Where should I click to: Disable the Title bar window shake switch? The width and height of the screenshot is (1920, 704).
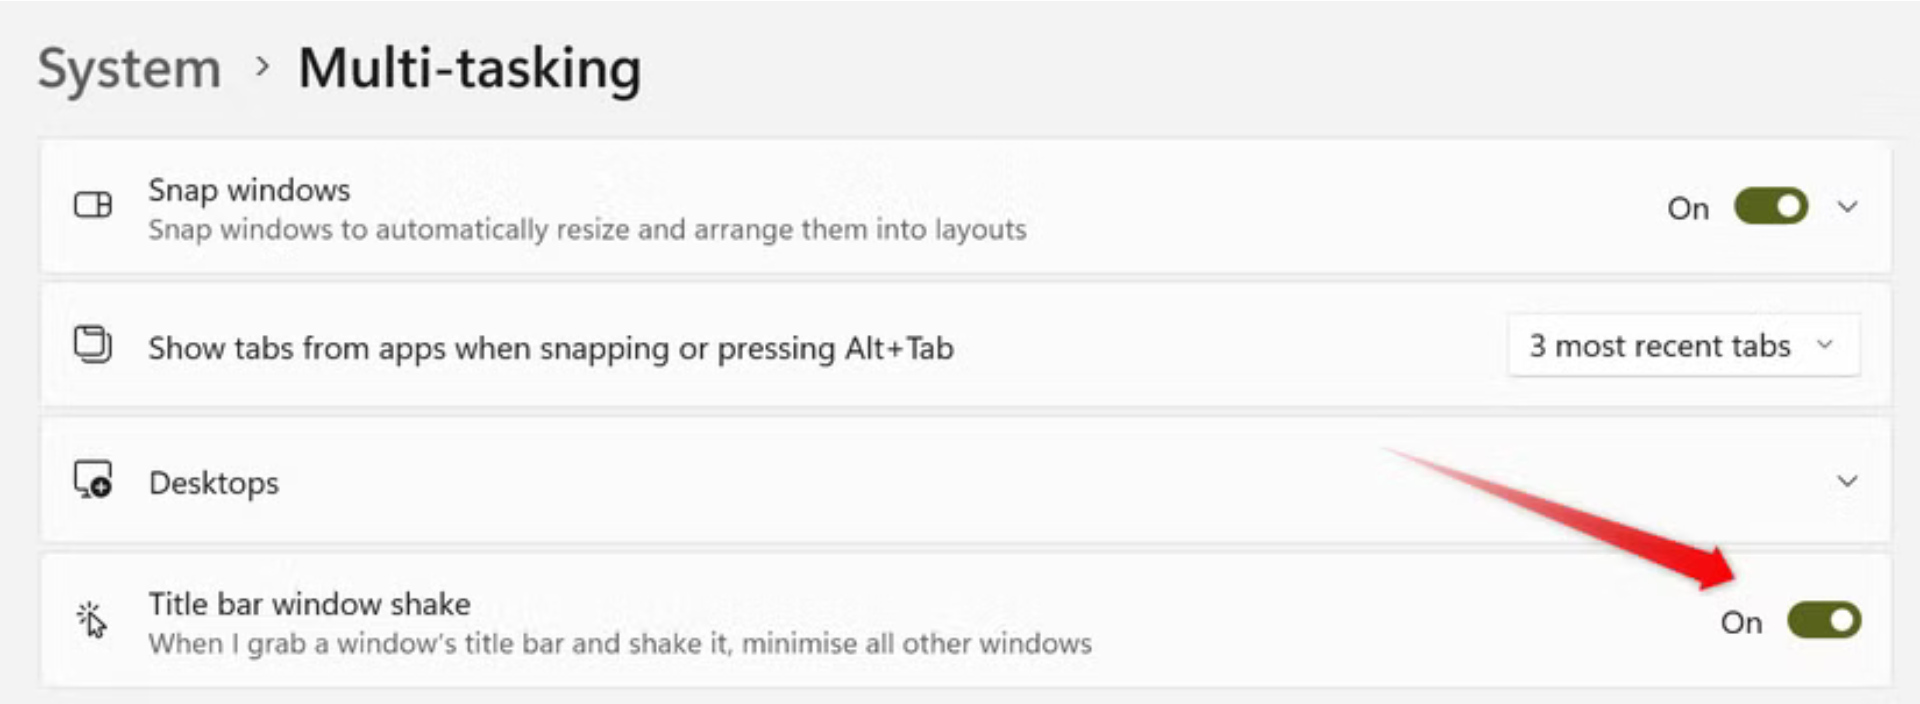(x=1824, y=621)
